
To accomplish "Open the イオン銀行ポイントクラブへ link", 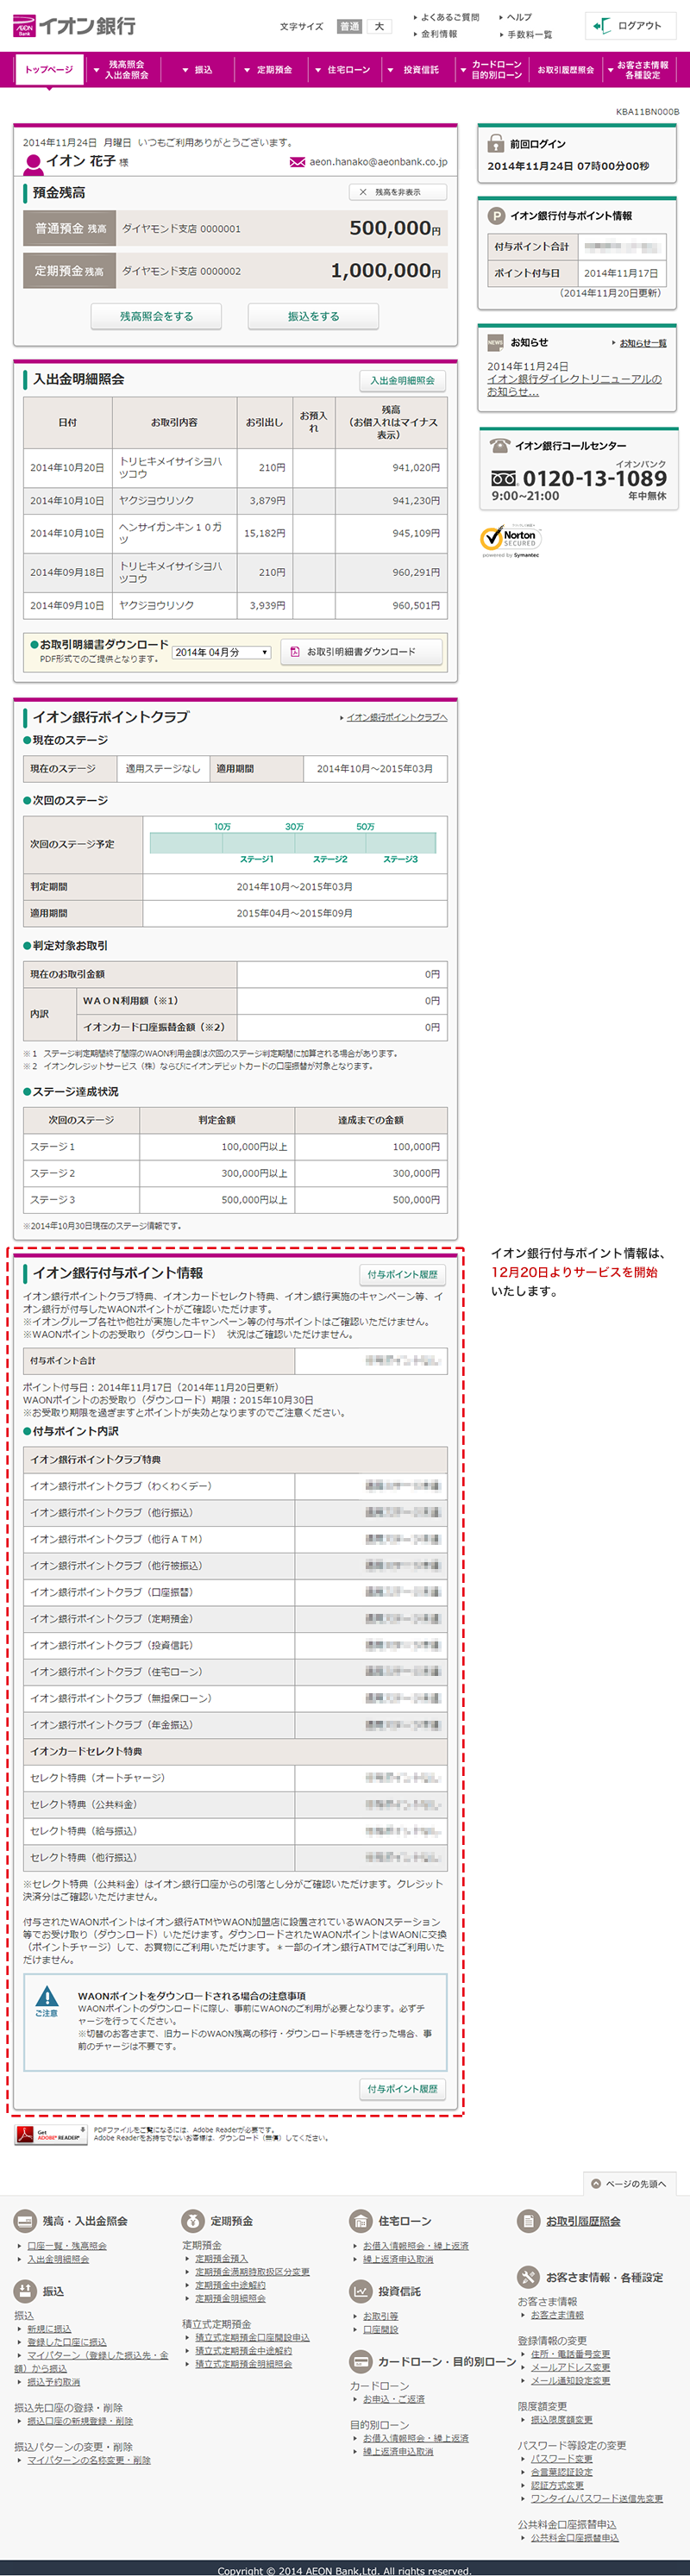I will [396, 717].
